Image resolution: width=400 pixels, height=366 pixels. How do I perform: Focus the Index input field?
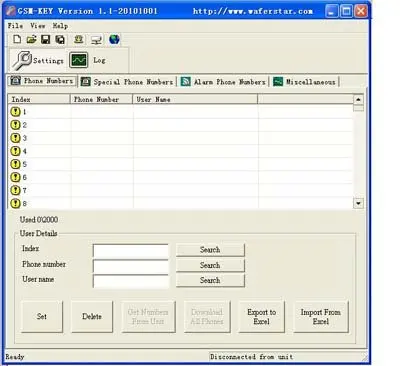pyautogui.click(x=131, y=251)
